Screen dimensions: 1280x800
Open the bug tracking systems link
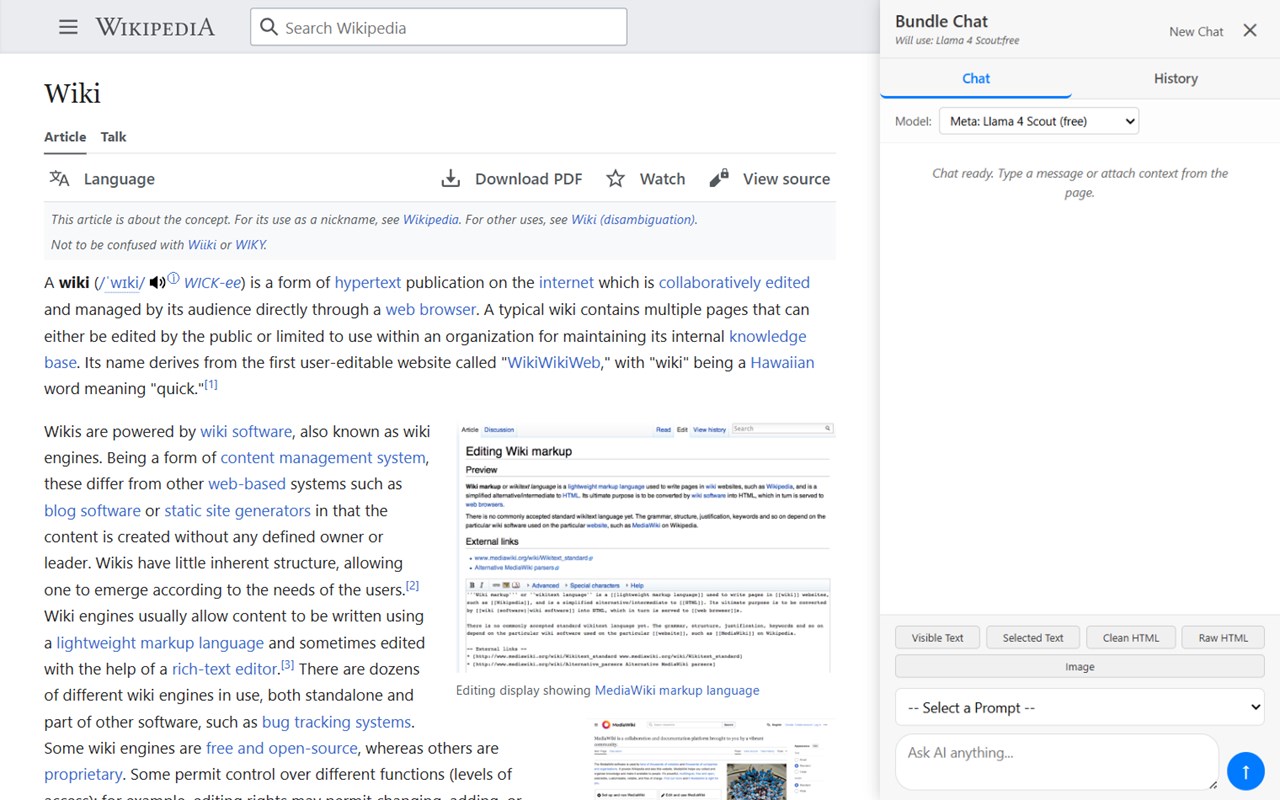click(x=336, y=721)
